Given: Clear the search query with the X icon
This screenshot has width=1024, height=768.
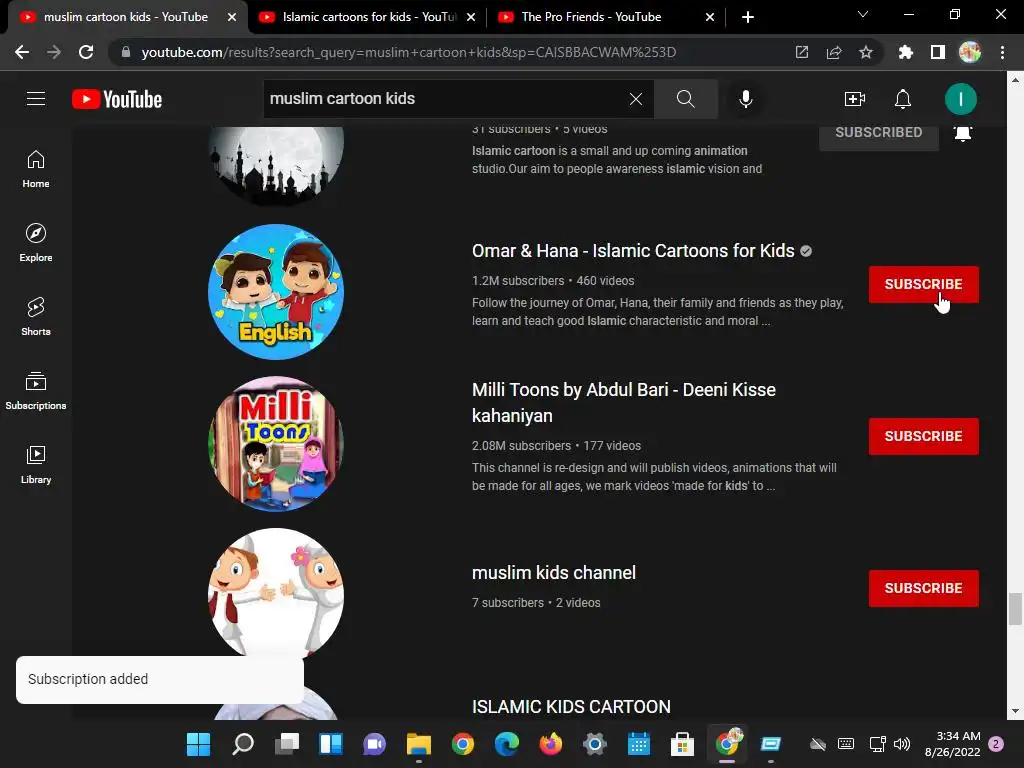Looking at the screenshot, I should pos(635,99).
